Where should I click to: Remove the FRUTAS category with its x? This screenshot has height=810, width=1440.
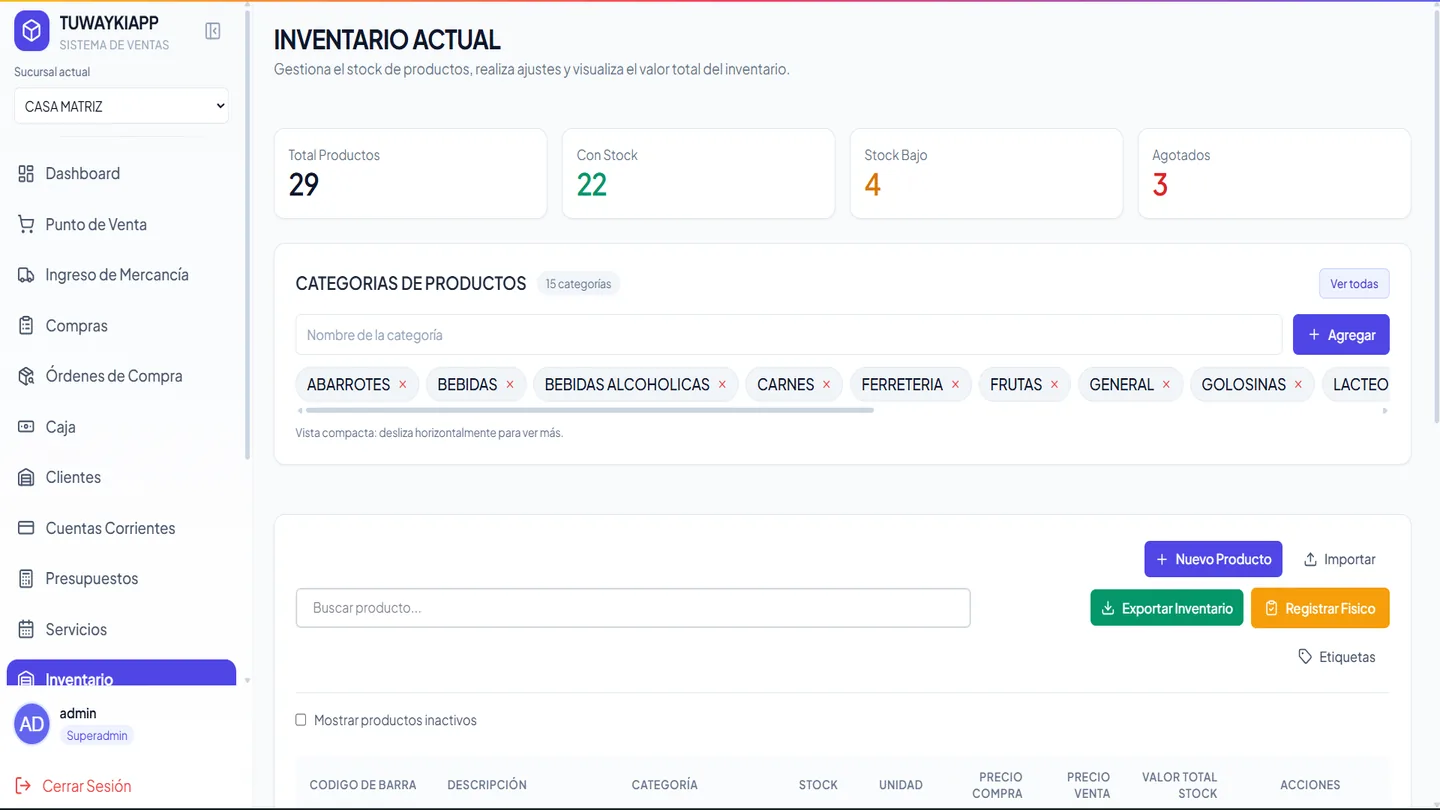click(1054, 384)
